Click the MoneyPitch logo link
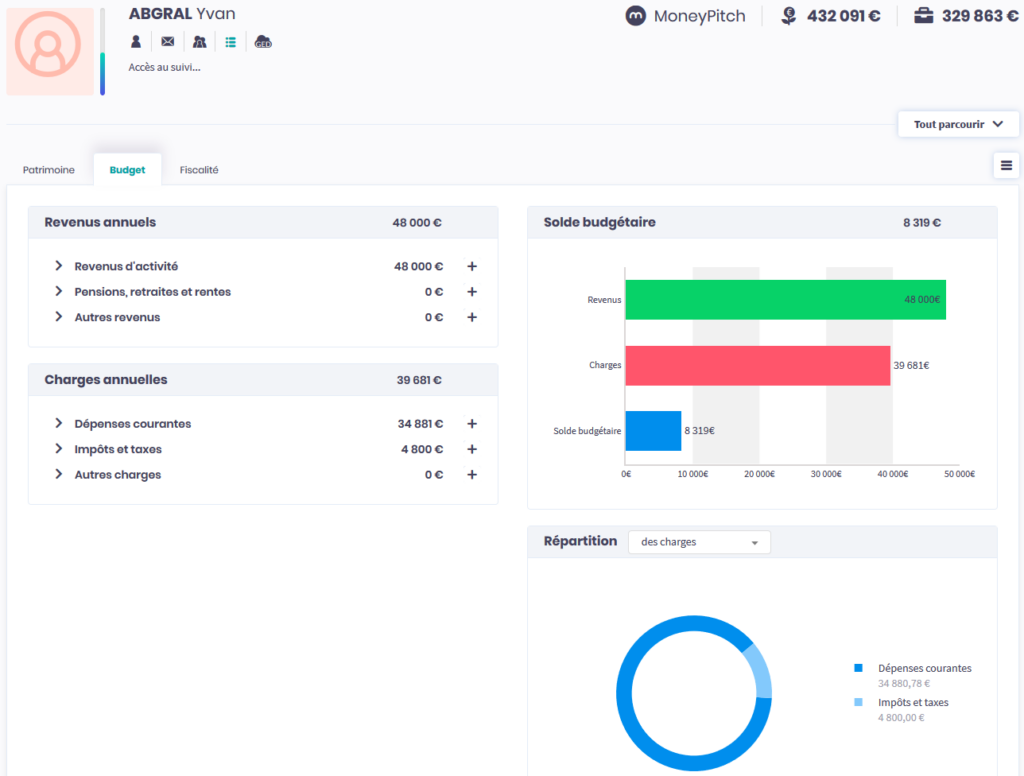1024x776 pixels. coord(685,16)
